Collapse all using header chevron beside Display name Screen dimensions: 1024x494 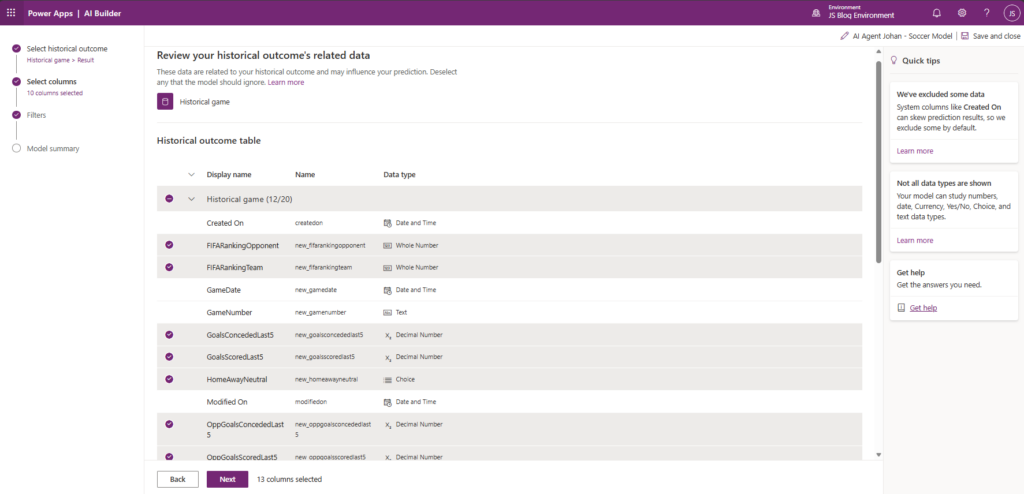click(x=191, y=174)
